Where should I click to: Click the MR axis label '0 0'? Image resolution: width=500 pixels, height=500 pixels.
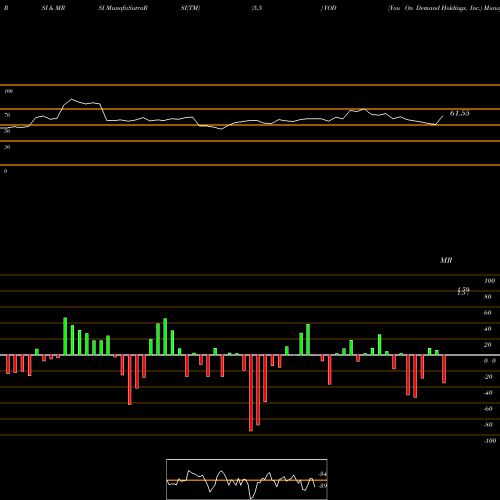490,361
